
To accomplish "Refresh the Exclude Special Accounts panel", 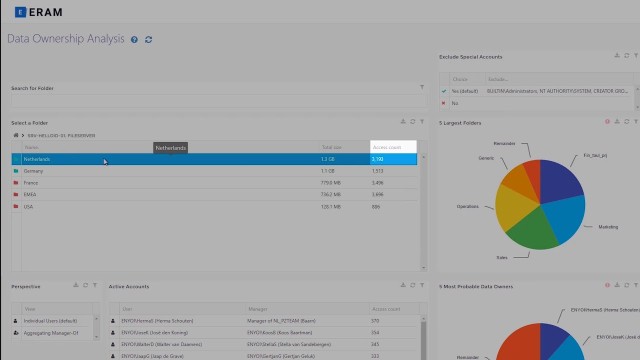I will click(x=627, y=56).
